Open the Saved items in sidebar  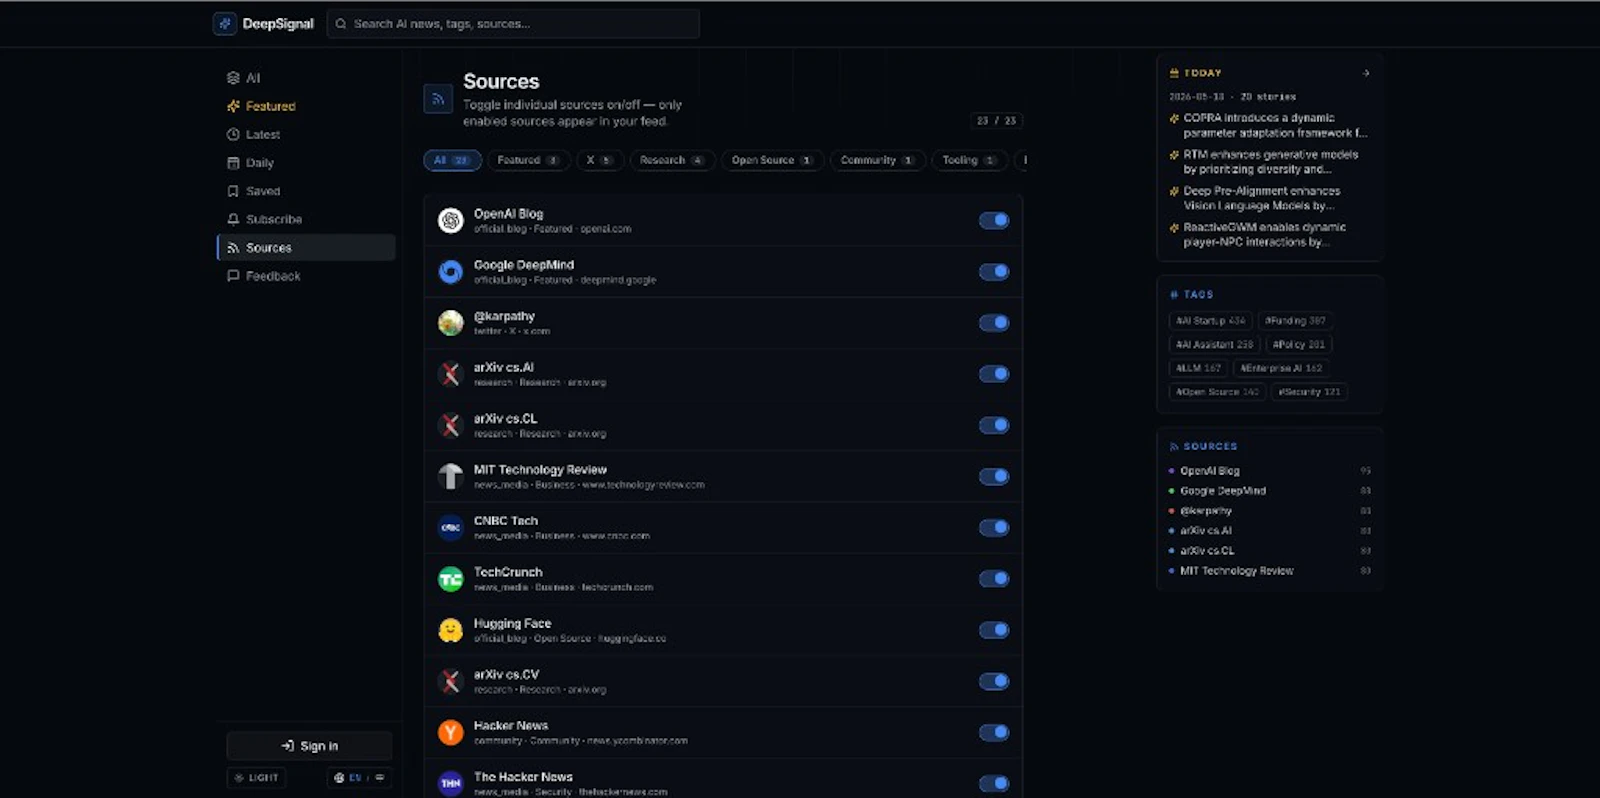point(306,191)
